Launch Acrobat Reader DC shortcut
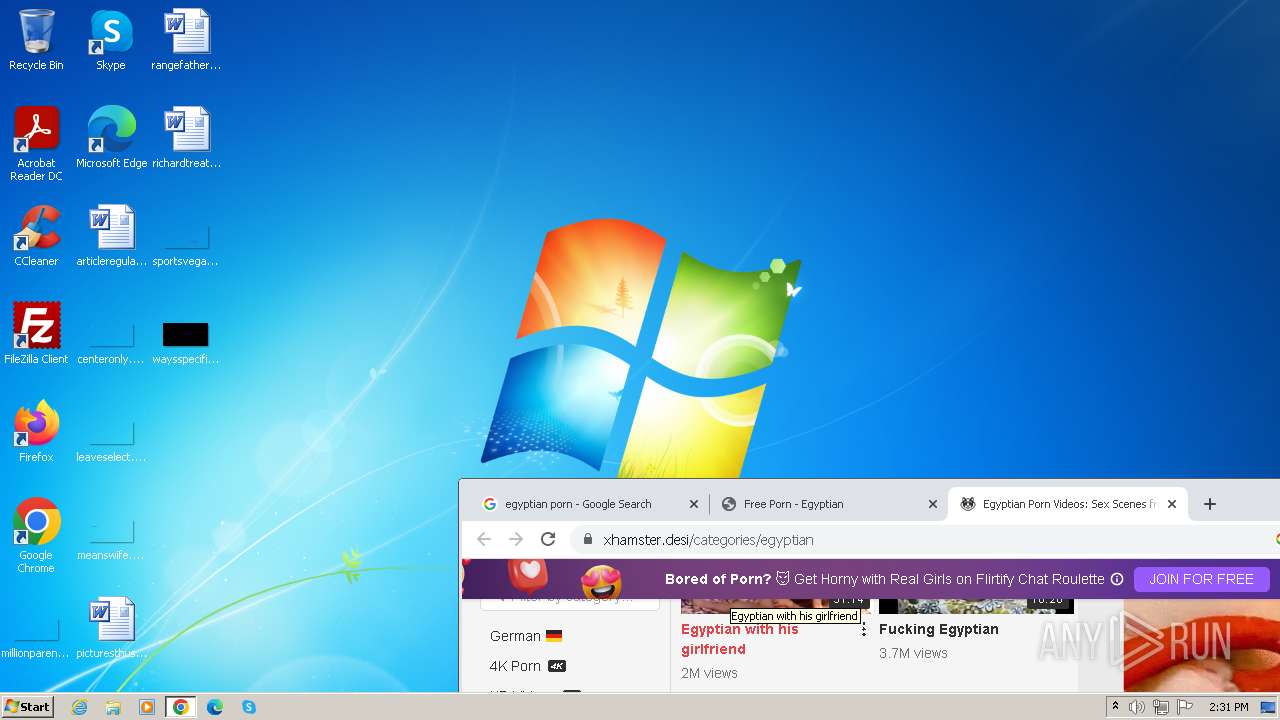Screen dimensions: 1280x720 (x=36, y=143)
